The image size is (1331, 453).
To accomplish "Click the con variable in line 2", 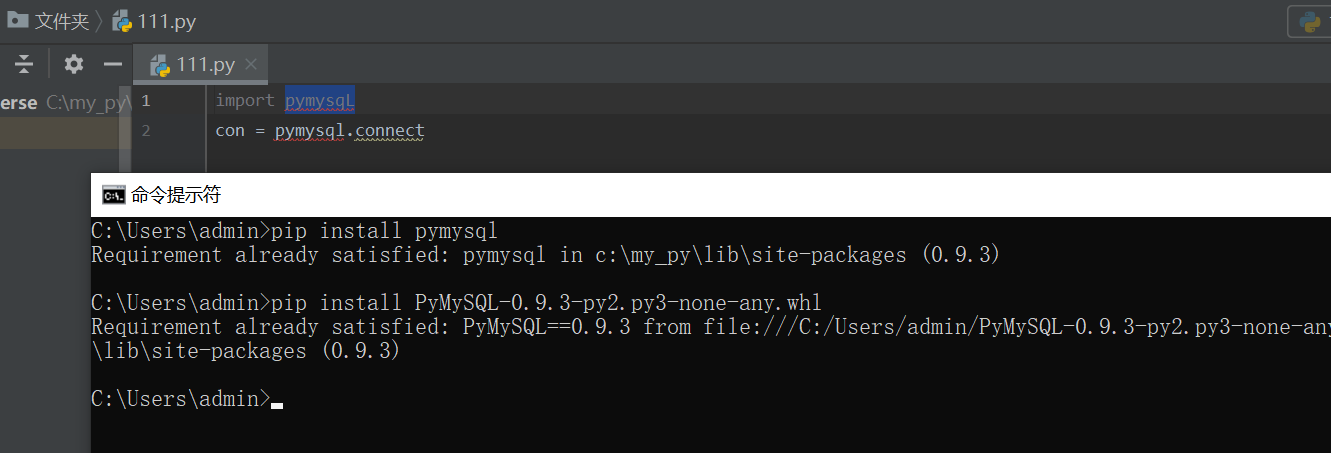I will point(230,131).
